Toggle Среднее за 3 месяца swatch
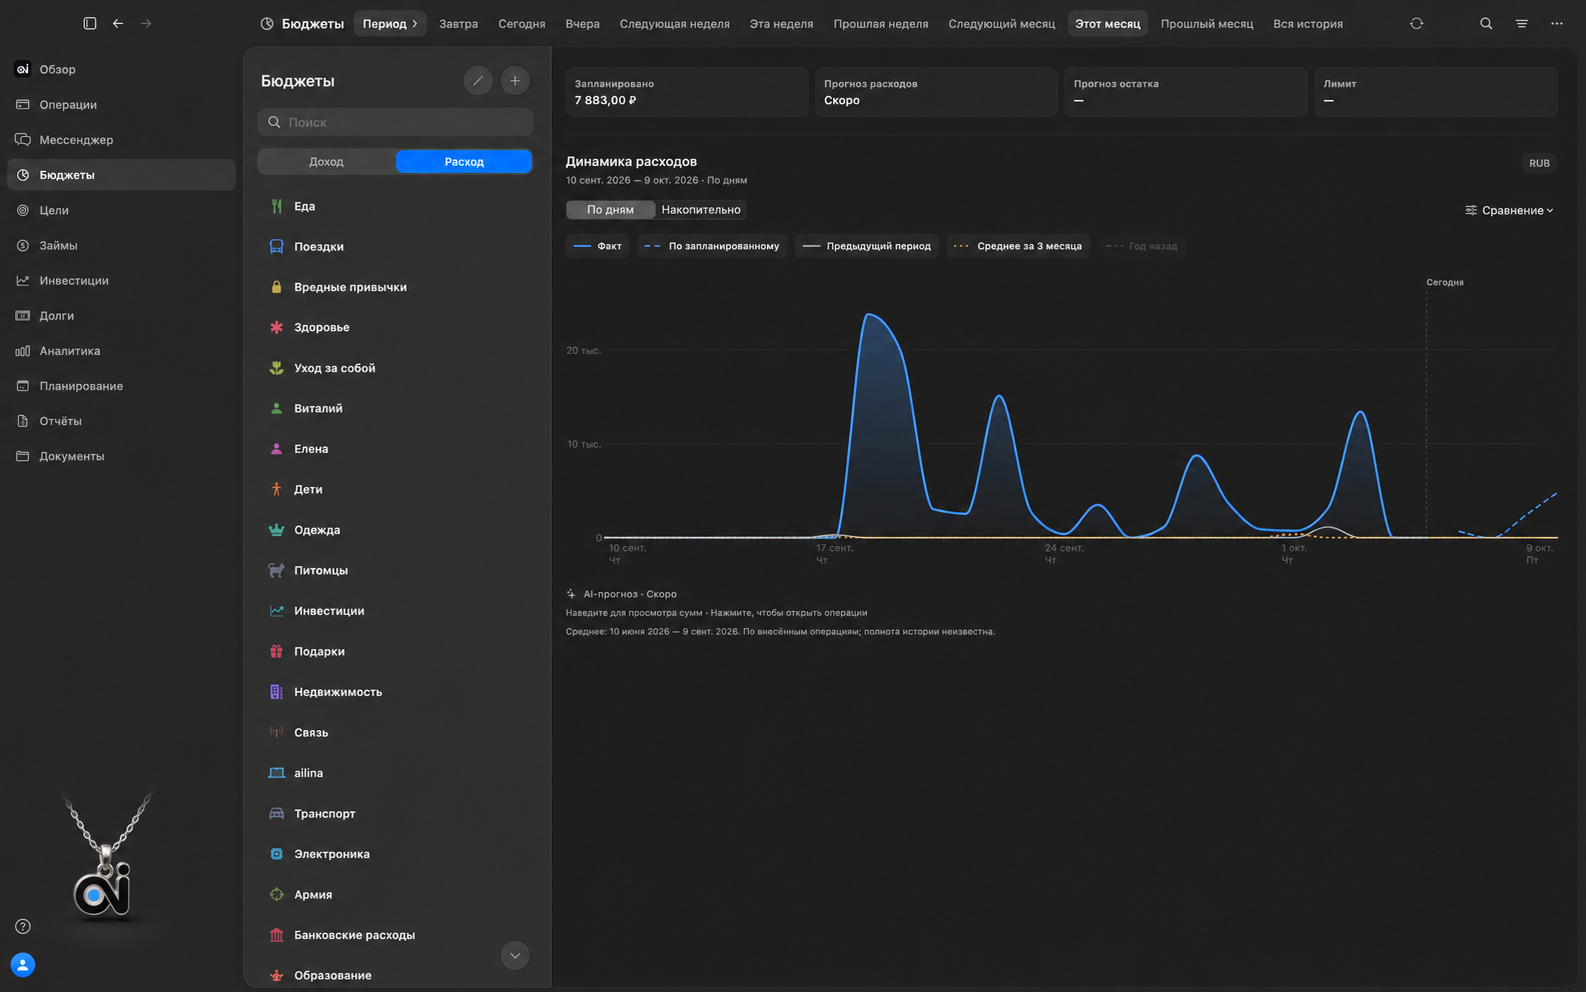1586x992 pixels. point(961,246)
